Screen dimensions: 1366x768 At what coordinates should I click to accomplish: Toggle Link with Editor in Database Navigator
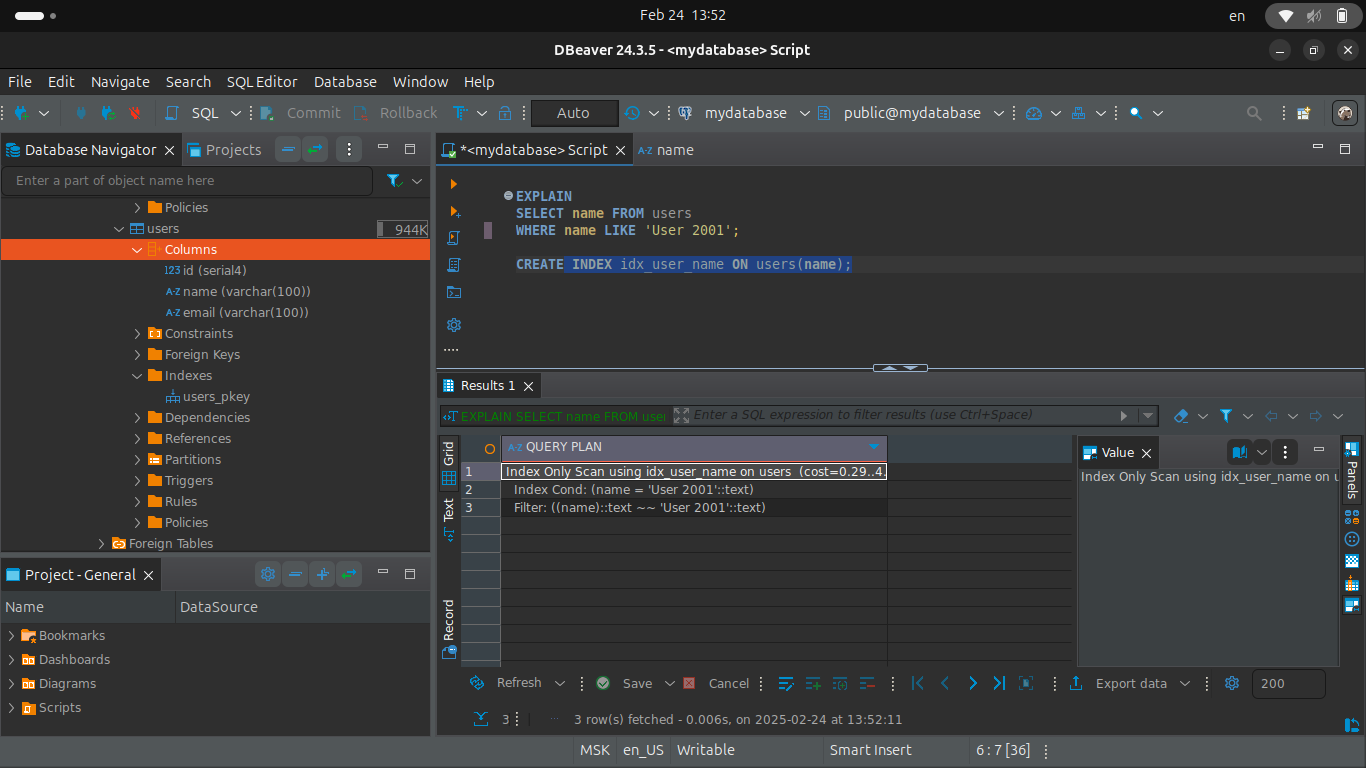315,150
